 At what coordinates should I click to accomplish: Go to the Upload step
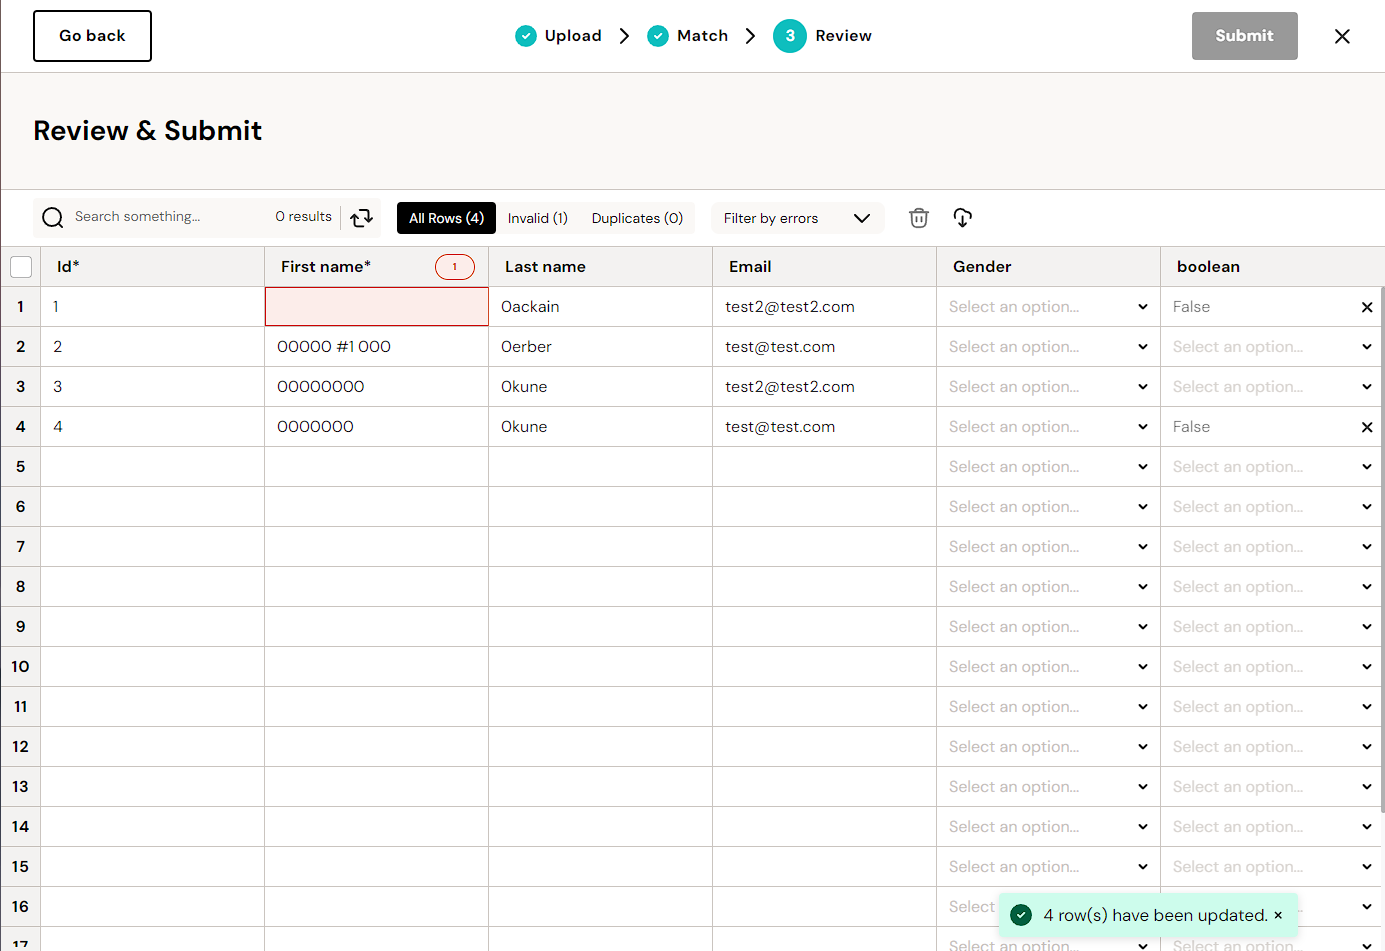coord(559,36)
